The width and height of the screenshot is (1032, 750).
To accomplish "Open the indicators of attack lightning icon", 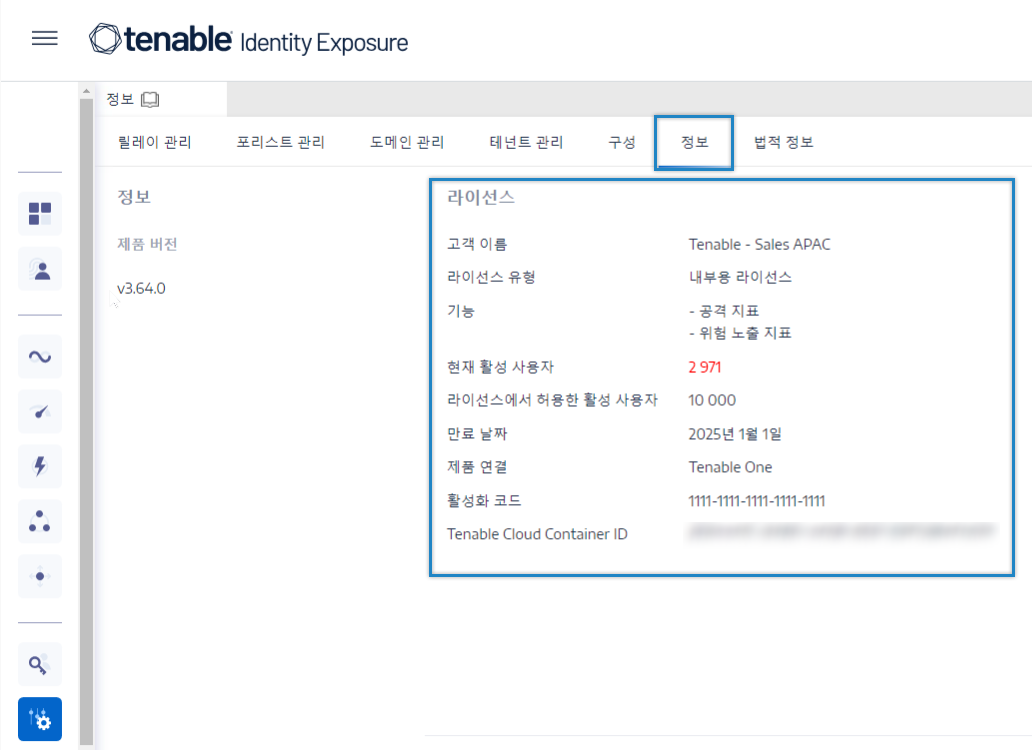I will tap(40, 466).
